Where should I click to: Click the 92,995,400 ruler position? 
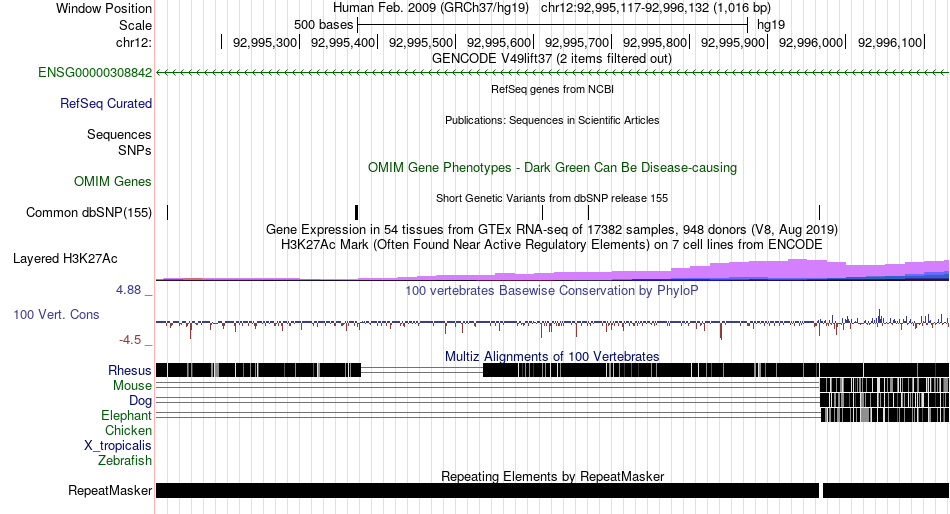[343, 42]
